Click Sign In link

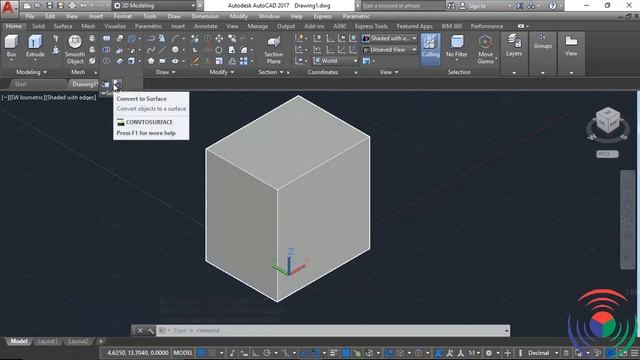477,6
